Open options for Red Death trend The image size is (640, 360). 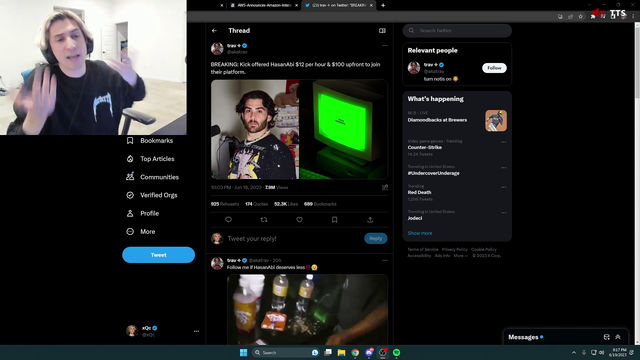coord(503,187)
